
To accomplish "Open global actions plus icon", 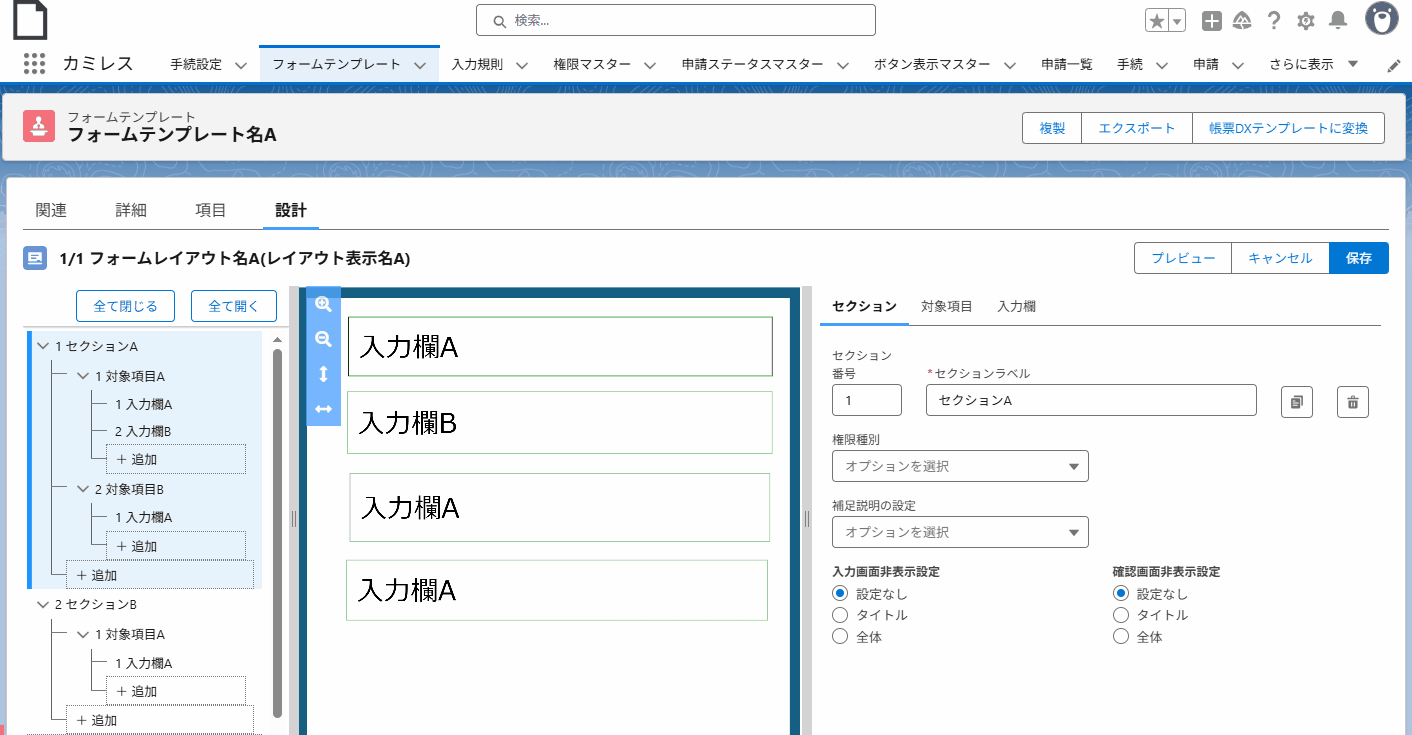I will pyautogui.click(x=1211, y=21).
